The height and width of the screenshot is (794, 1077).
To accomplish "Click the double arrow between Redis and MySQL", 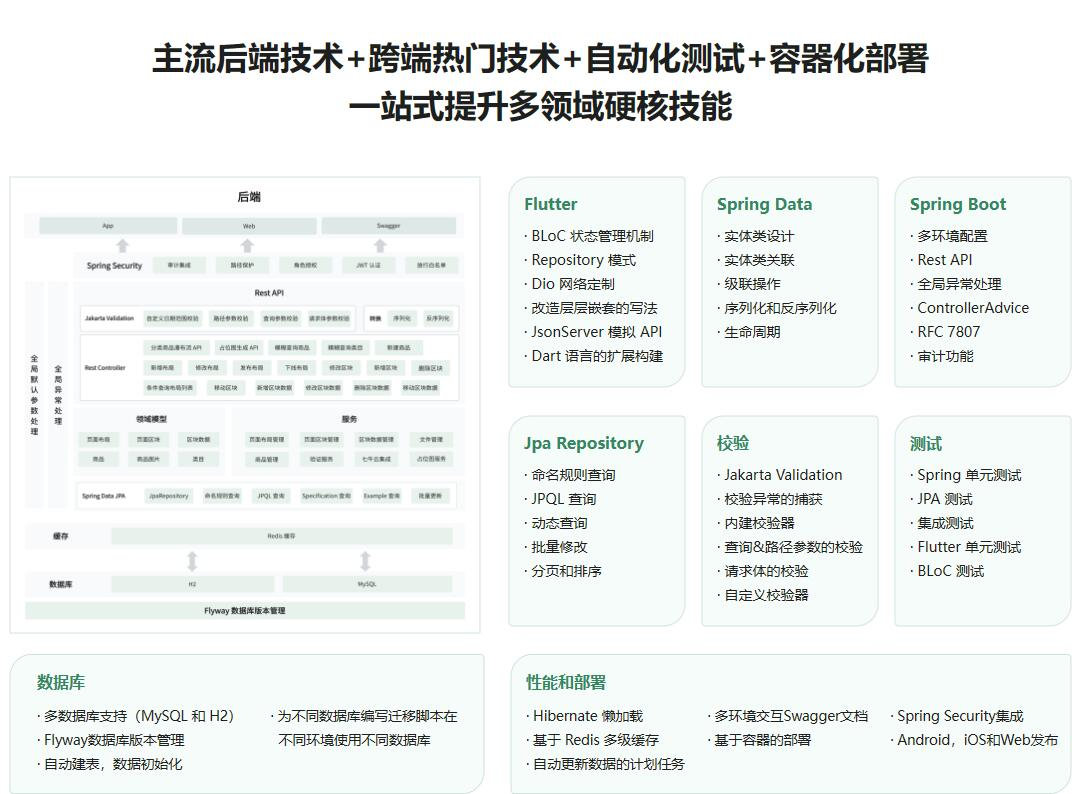I will 365,561.
